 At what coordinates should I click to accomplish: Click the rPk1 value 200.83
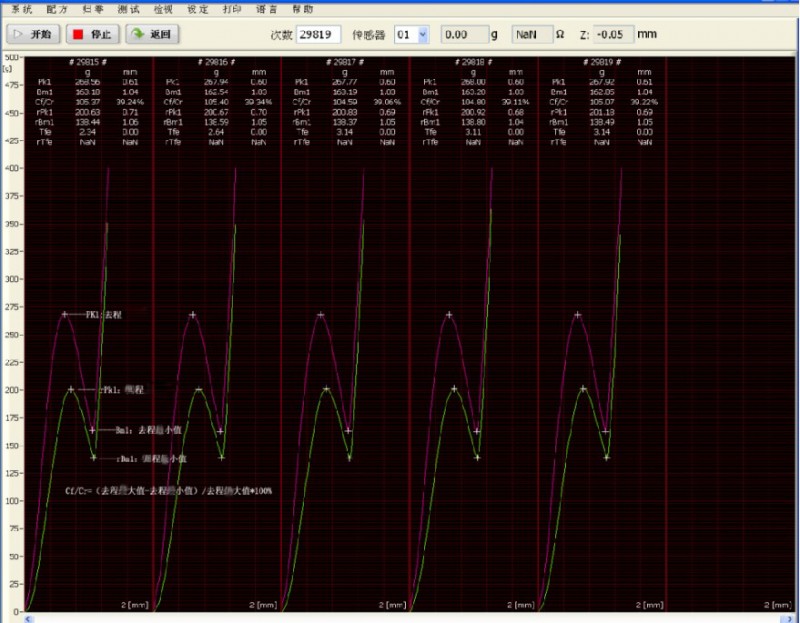coord(345,112)
